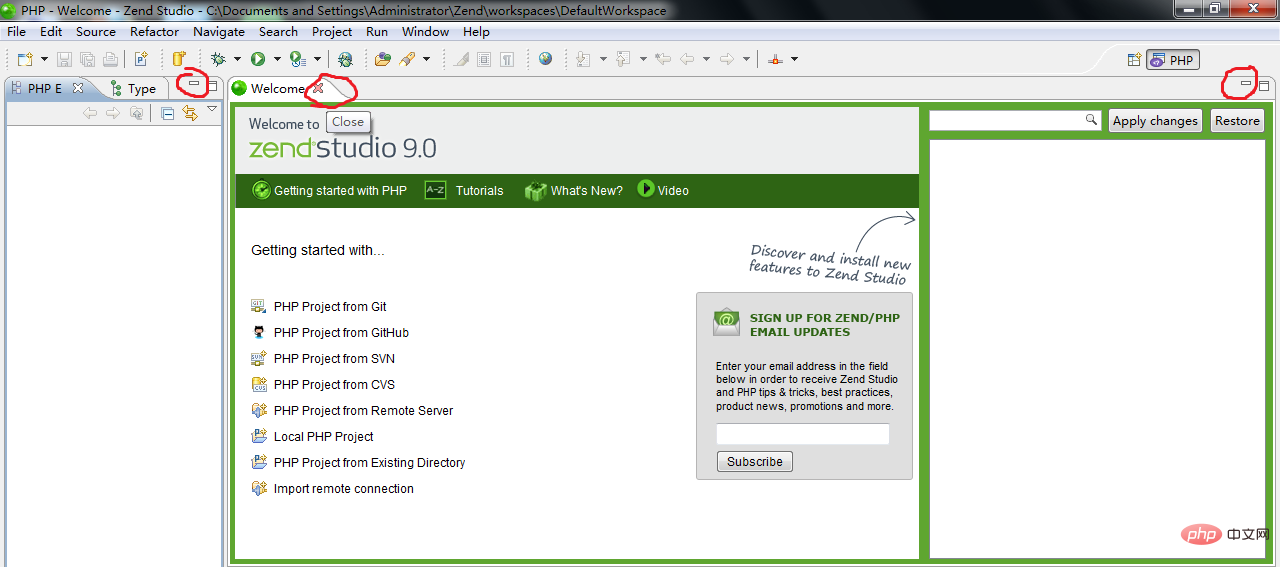The image size is (1280, 567).
Task: Click PHP Project from GitHub
Action: 329,333
